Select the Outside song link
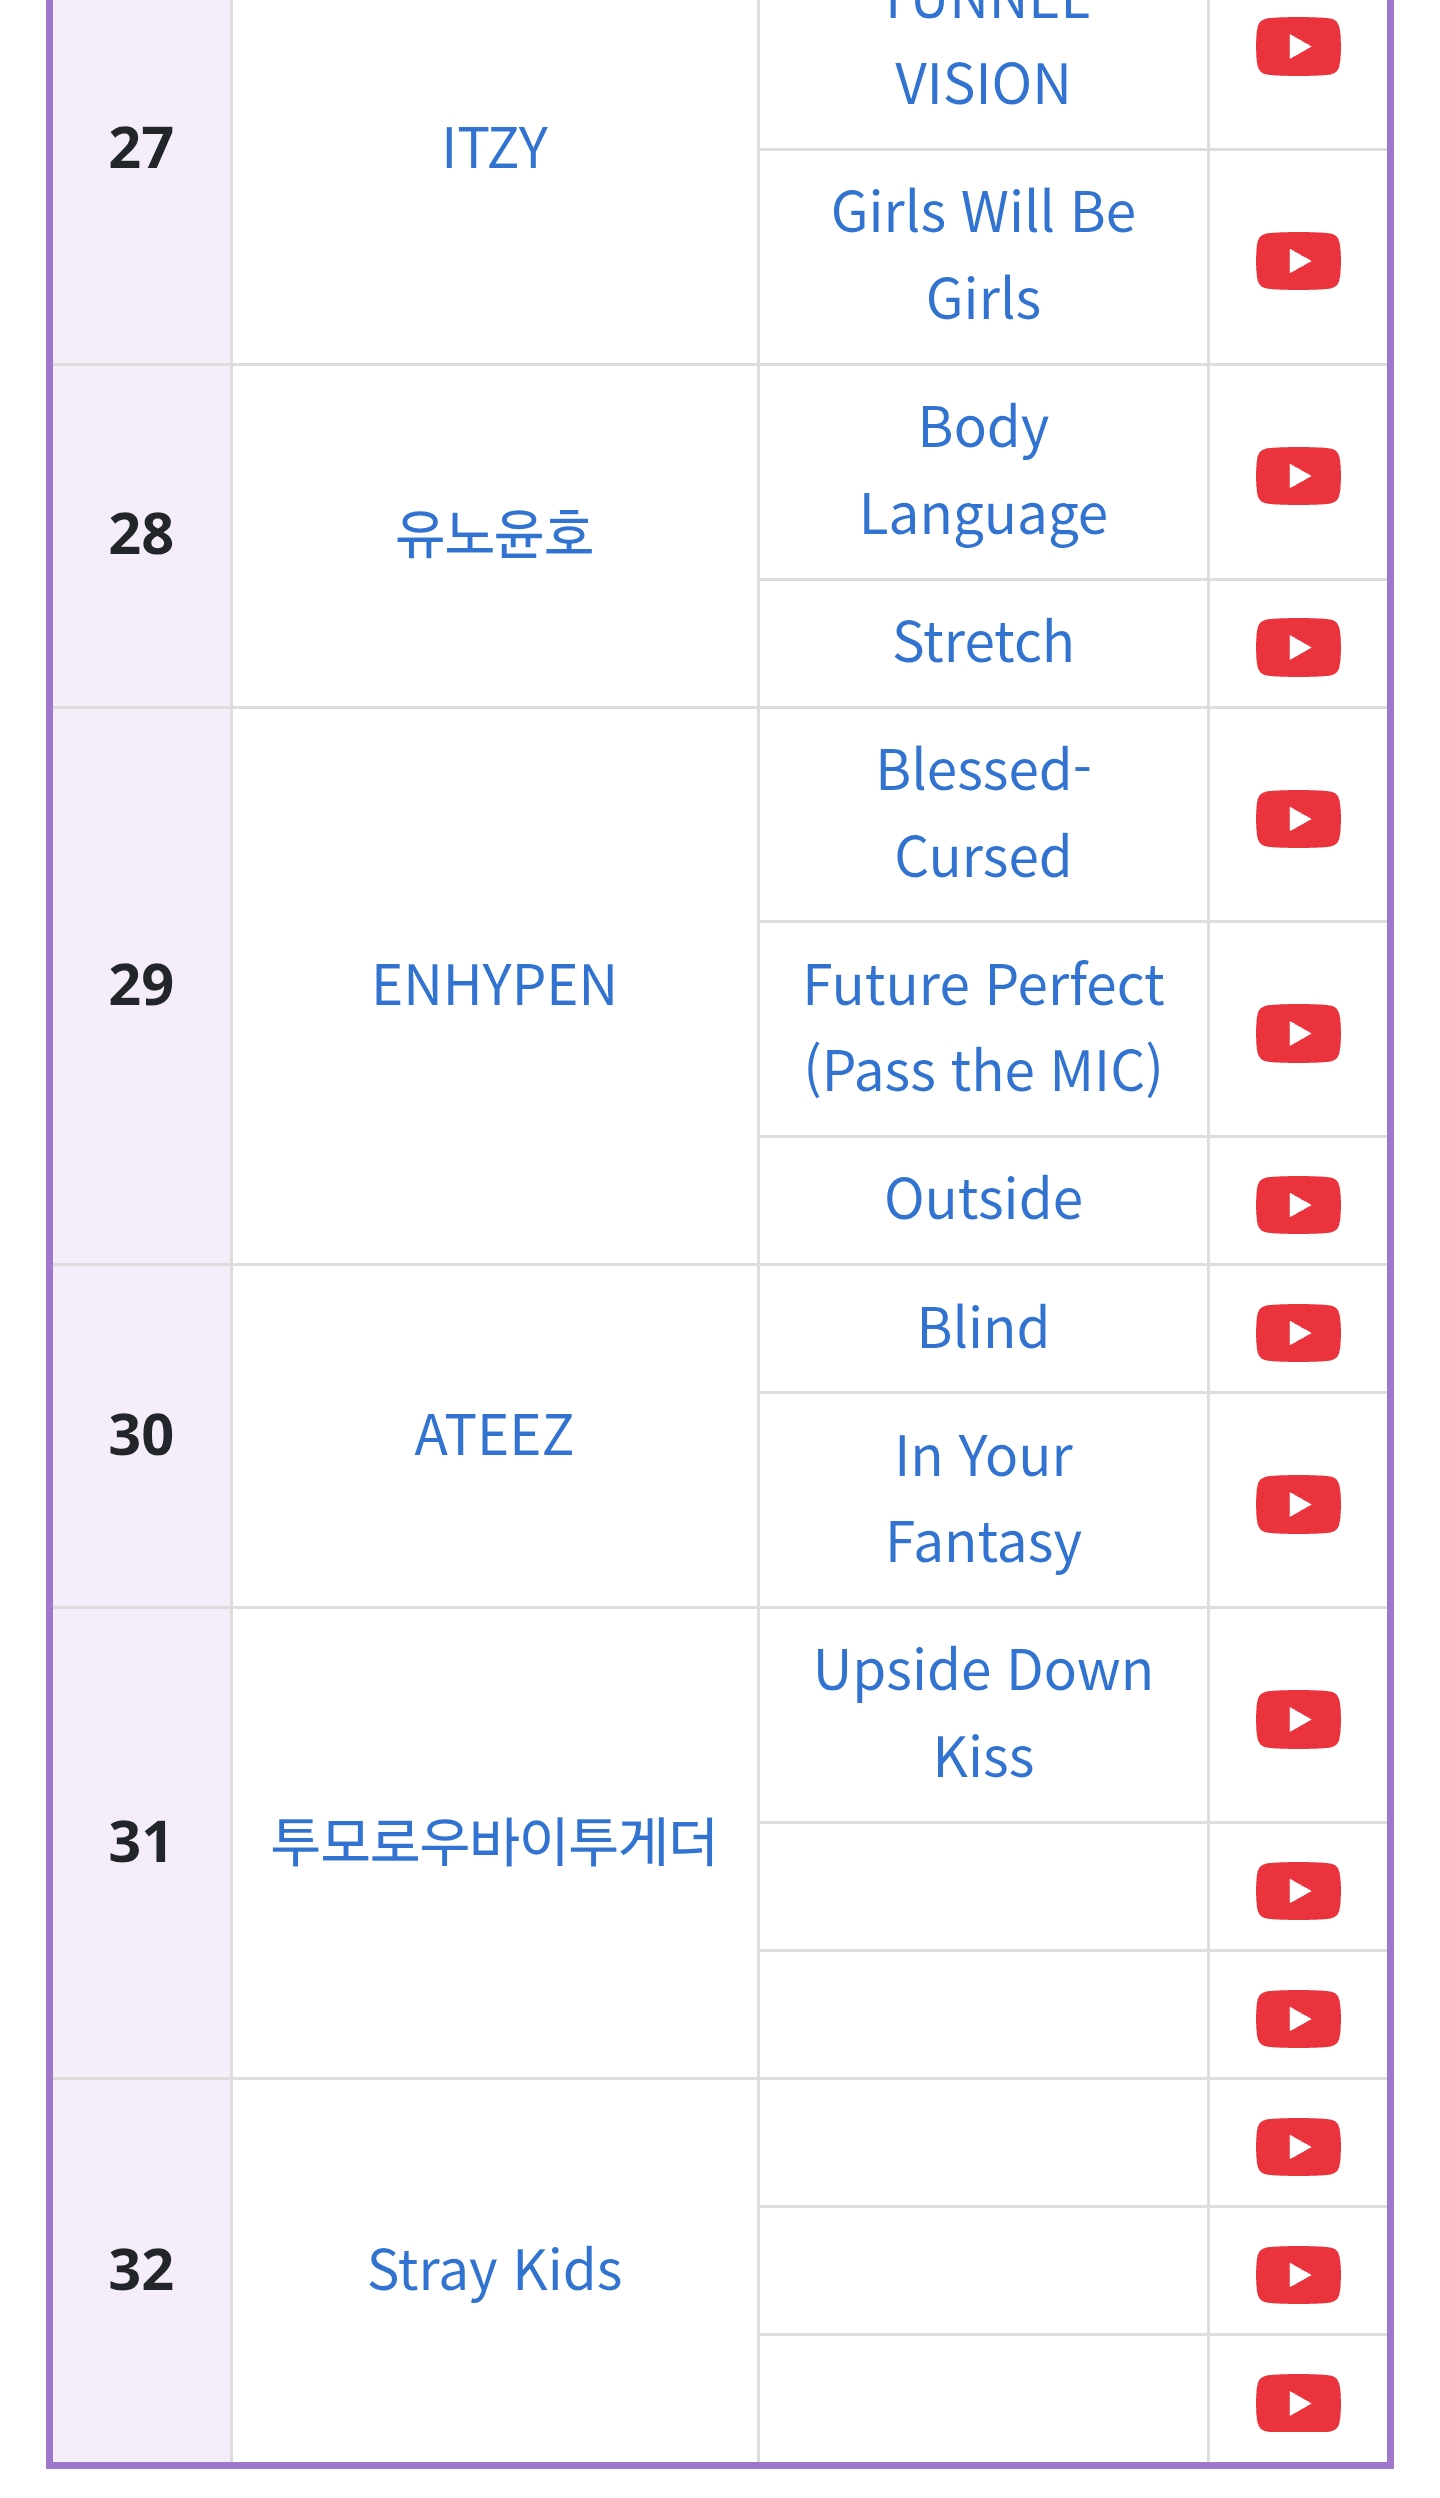 983,1199
